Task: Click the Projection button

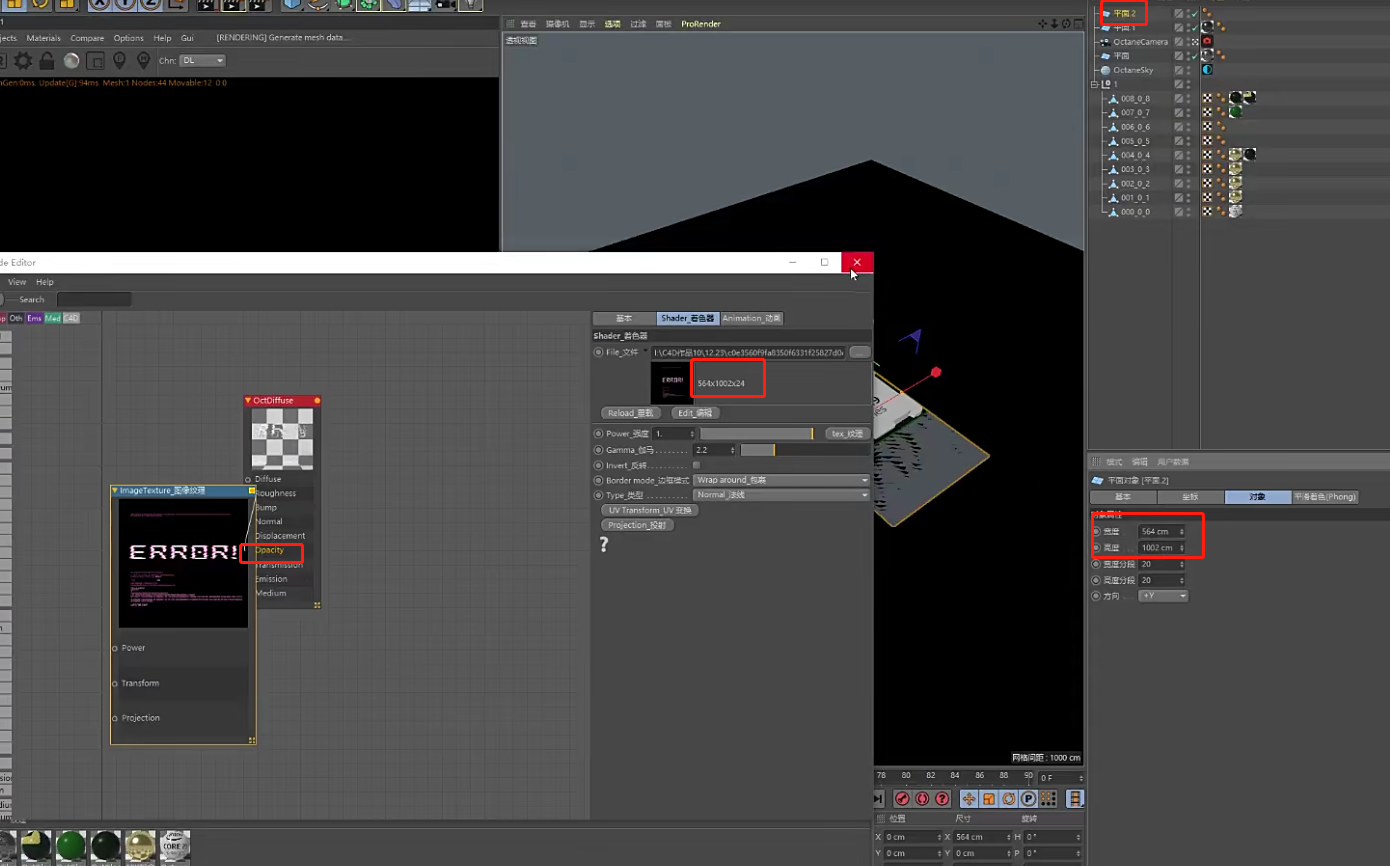Action: point(637,525)
